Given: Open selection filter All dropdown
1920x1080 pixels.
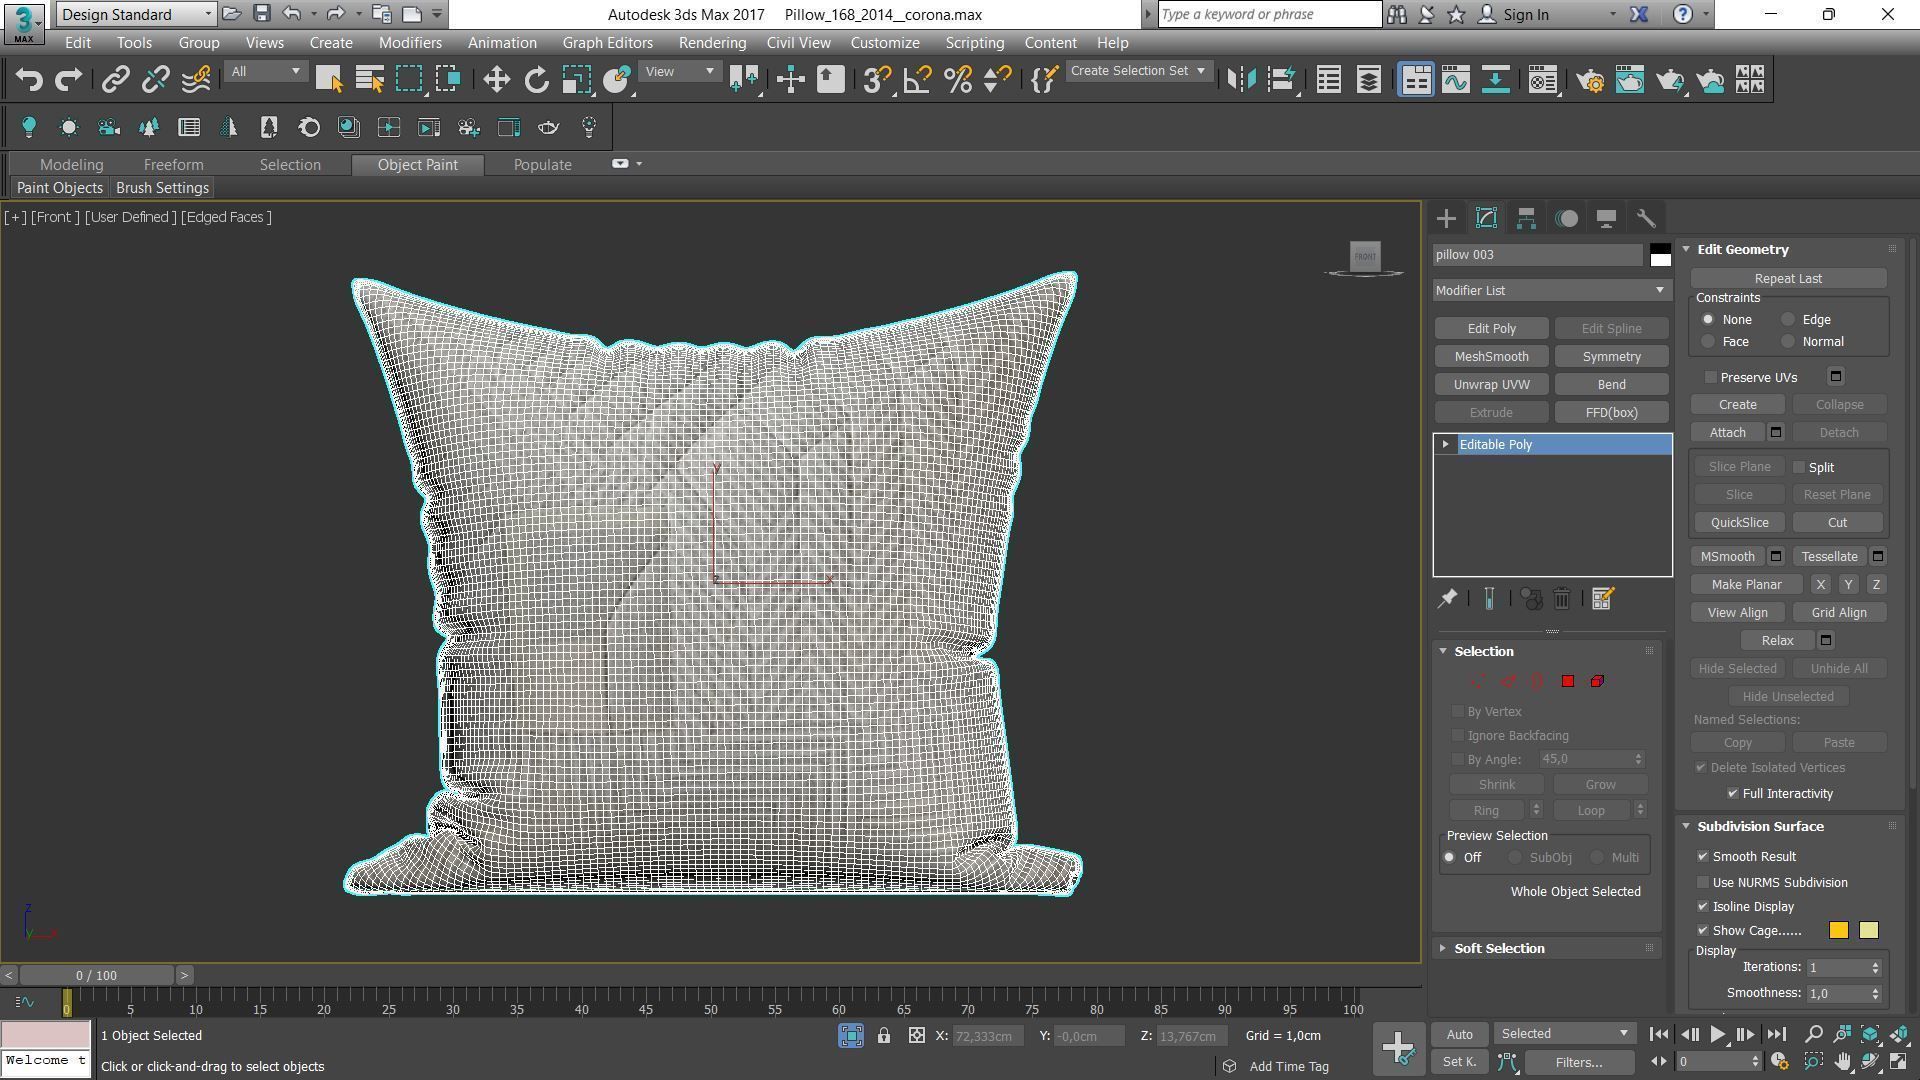Looking at the screenshot, I should point(265,71).
